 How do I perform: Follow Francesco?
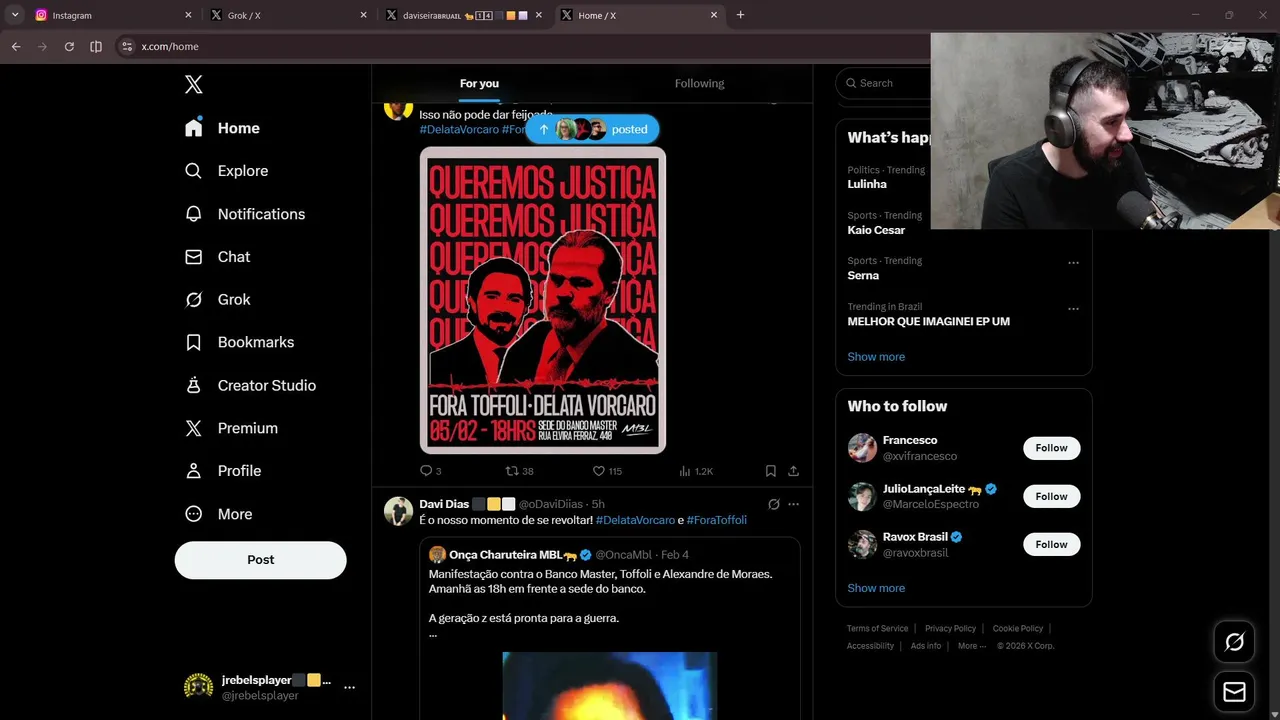[x=1051, y=448]
